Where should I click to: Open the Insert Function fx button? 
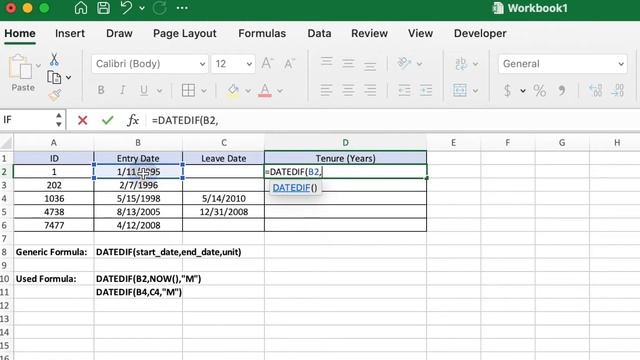[x=133, y=120]
